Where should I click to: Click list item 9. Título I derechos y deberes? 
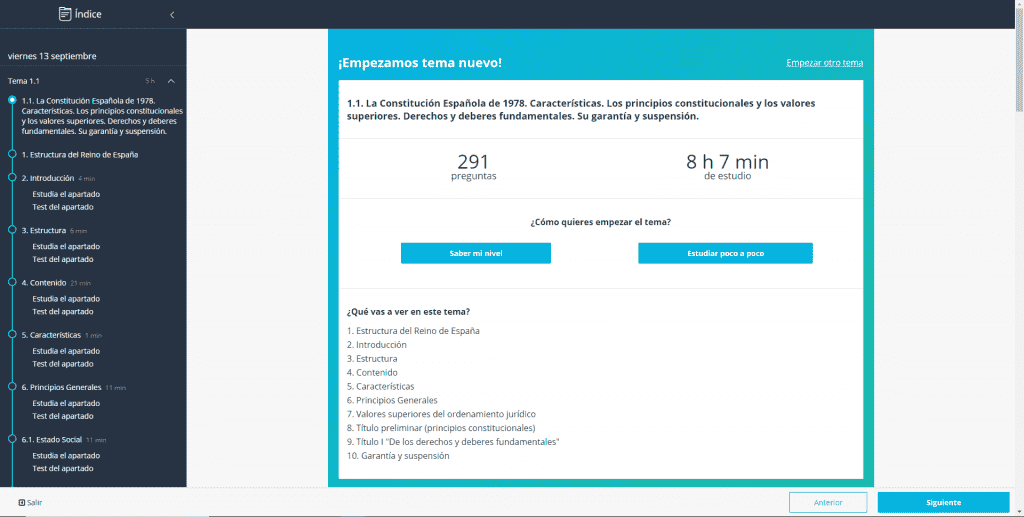(x=453, y=442)
